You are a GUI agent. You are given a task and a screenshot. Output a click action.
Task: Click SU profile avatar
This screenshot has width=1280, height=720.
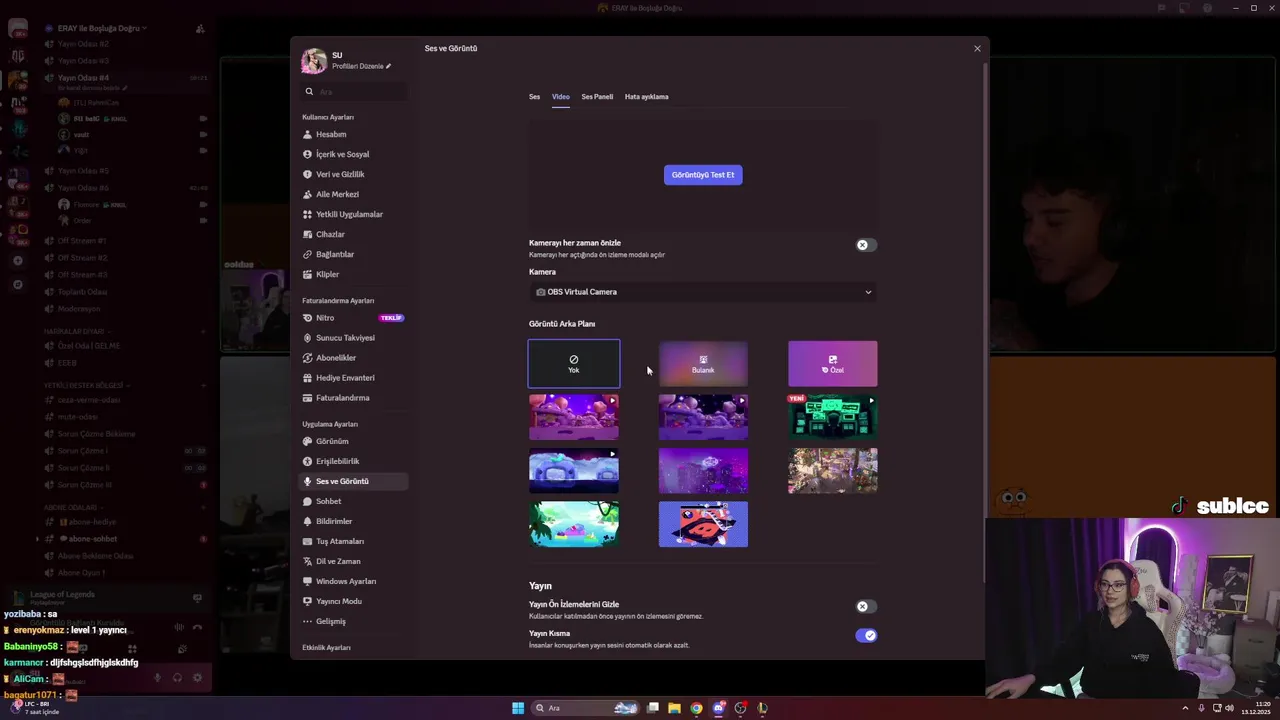pos(314,60)
